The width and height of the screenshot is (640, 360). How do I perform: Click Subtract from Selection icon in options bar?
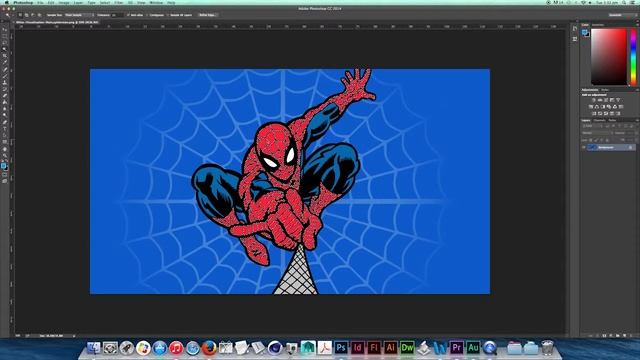[x=33, y=15]
